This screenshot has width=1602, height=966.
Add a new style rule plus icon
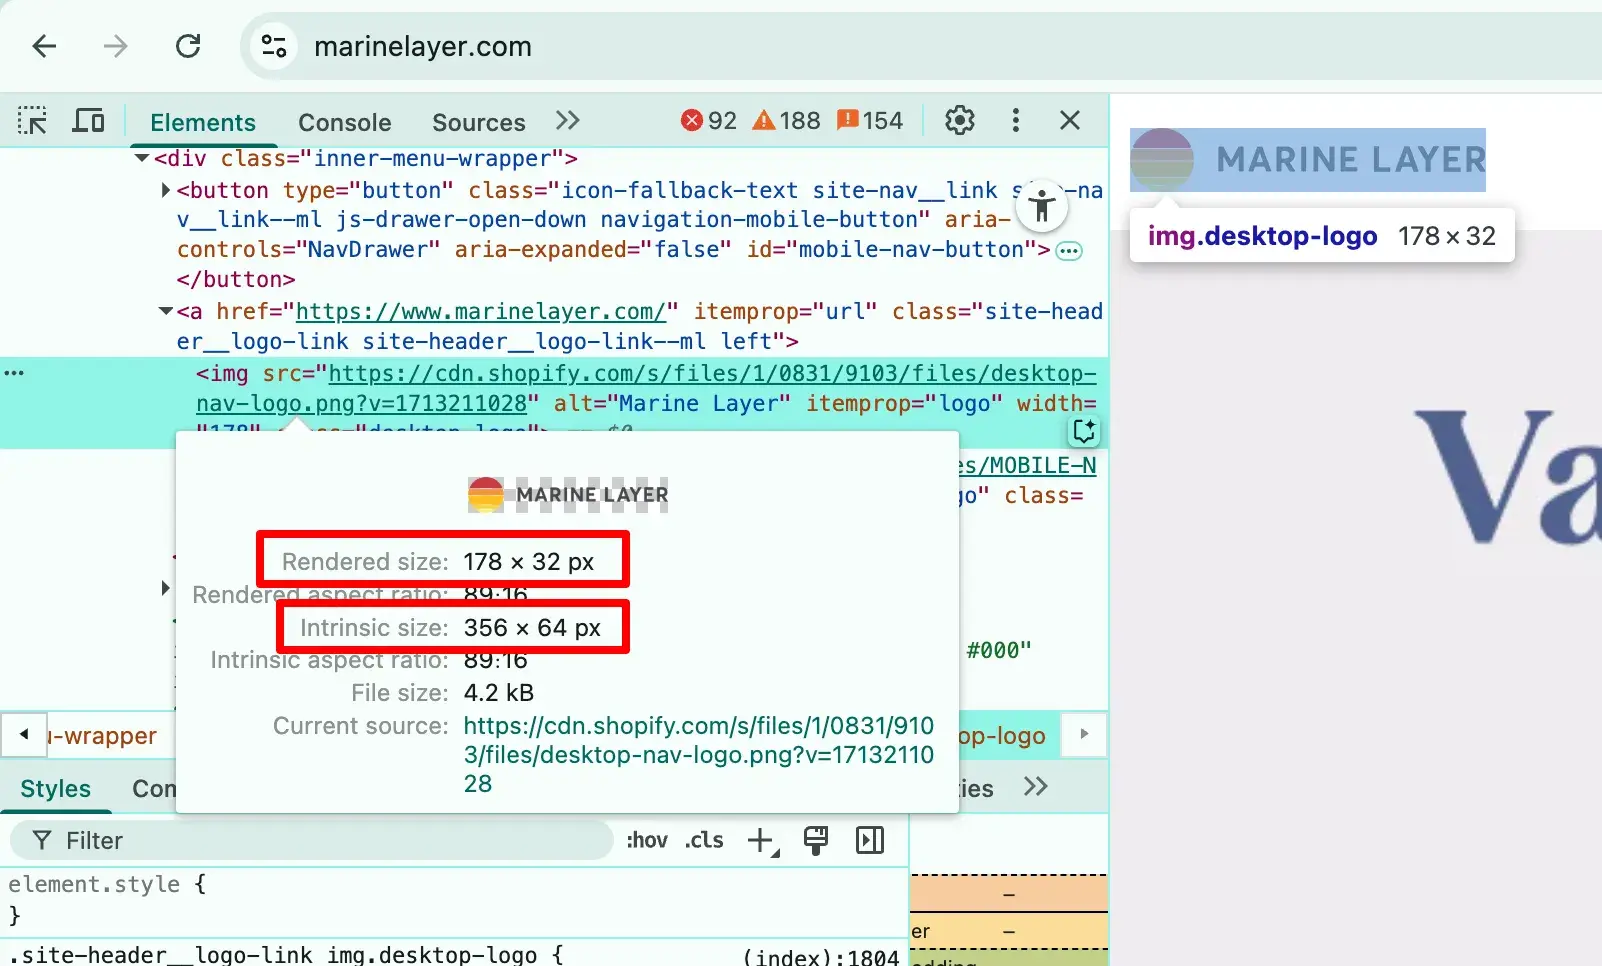[x=763, y=841]
